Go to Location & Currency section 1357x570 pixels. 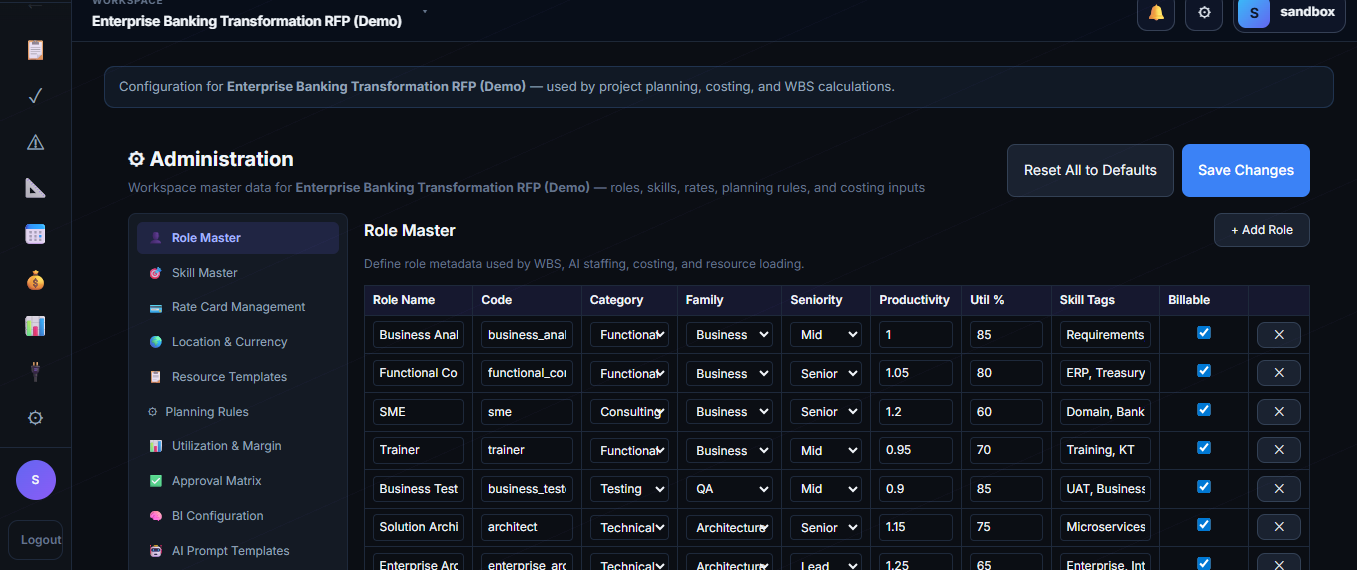(238, 342)
